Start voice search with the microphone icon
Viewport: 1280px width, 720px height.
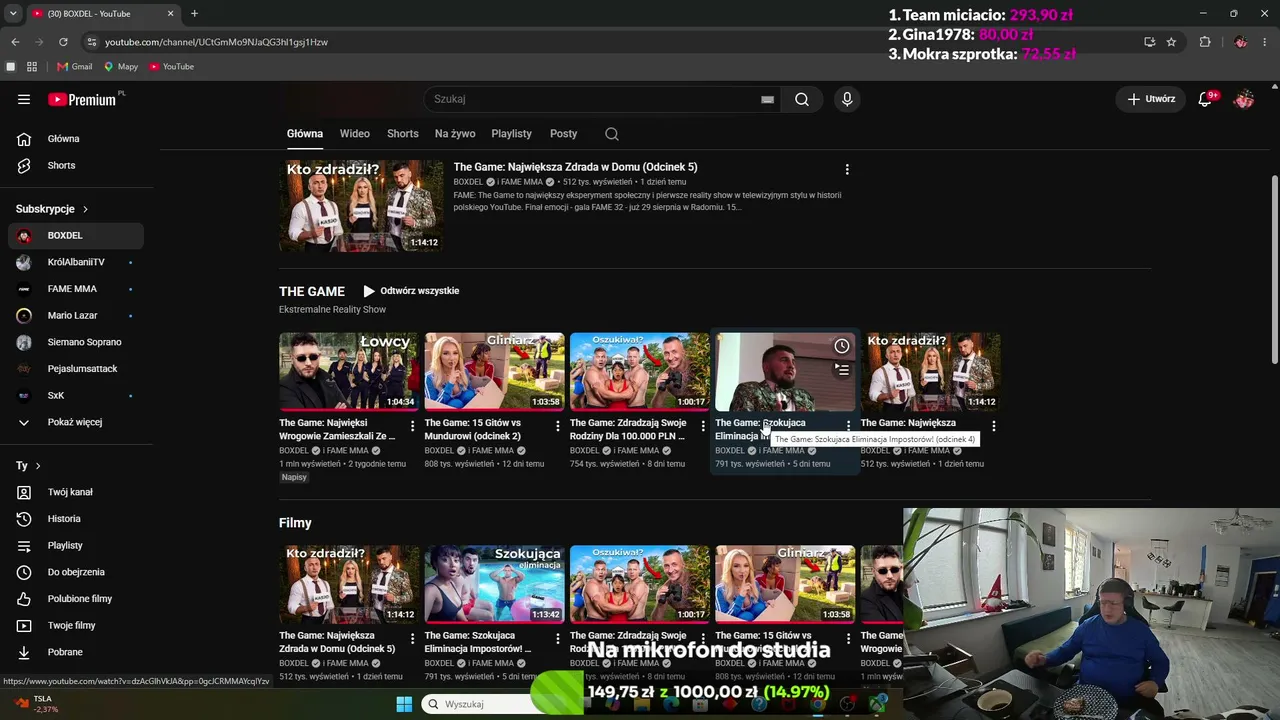847,99
